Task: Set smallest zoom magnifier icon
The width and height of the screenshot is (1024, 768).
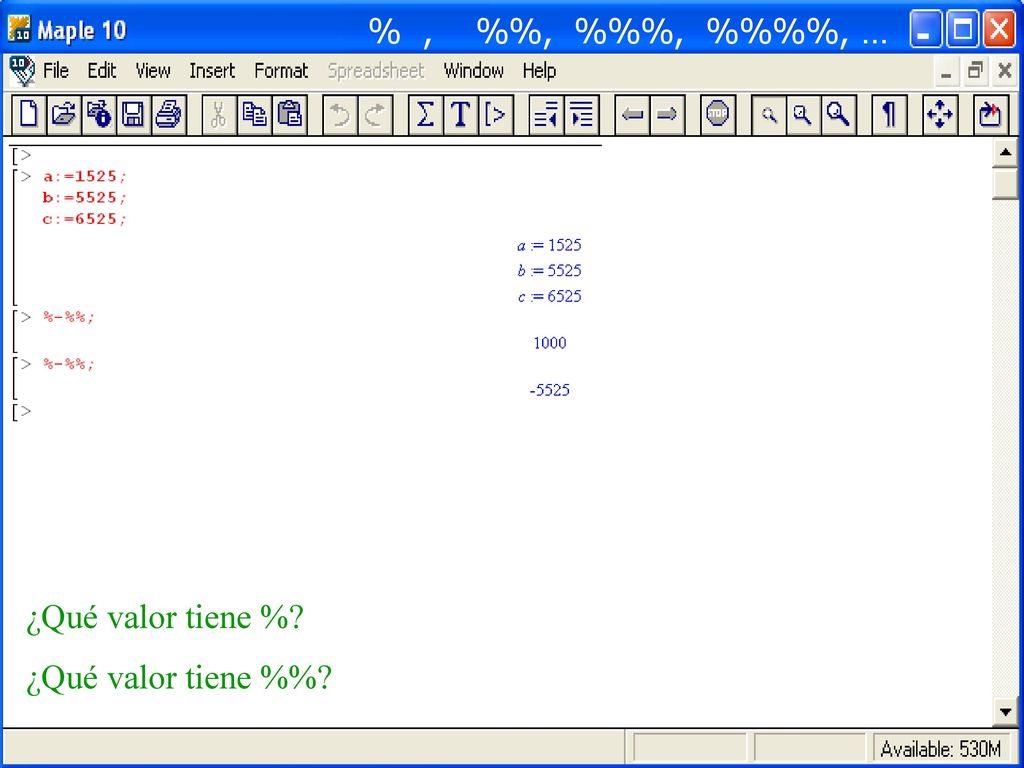Action: (768, 115)
